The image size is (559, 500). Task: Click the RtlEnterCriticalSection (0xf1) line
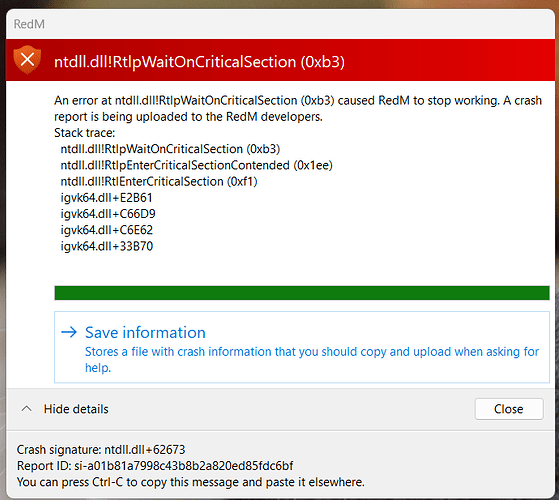click(159, 181)
